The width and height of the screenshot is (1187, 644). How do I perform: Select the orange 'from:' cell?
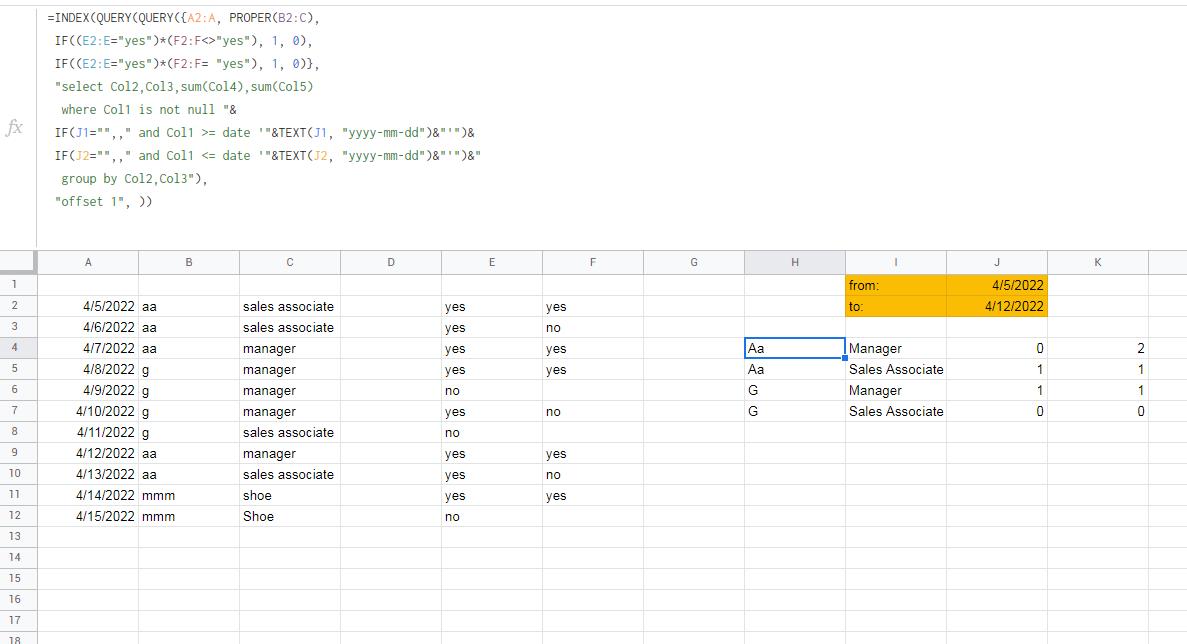point(896,285)
